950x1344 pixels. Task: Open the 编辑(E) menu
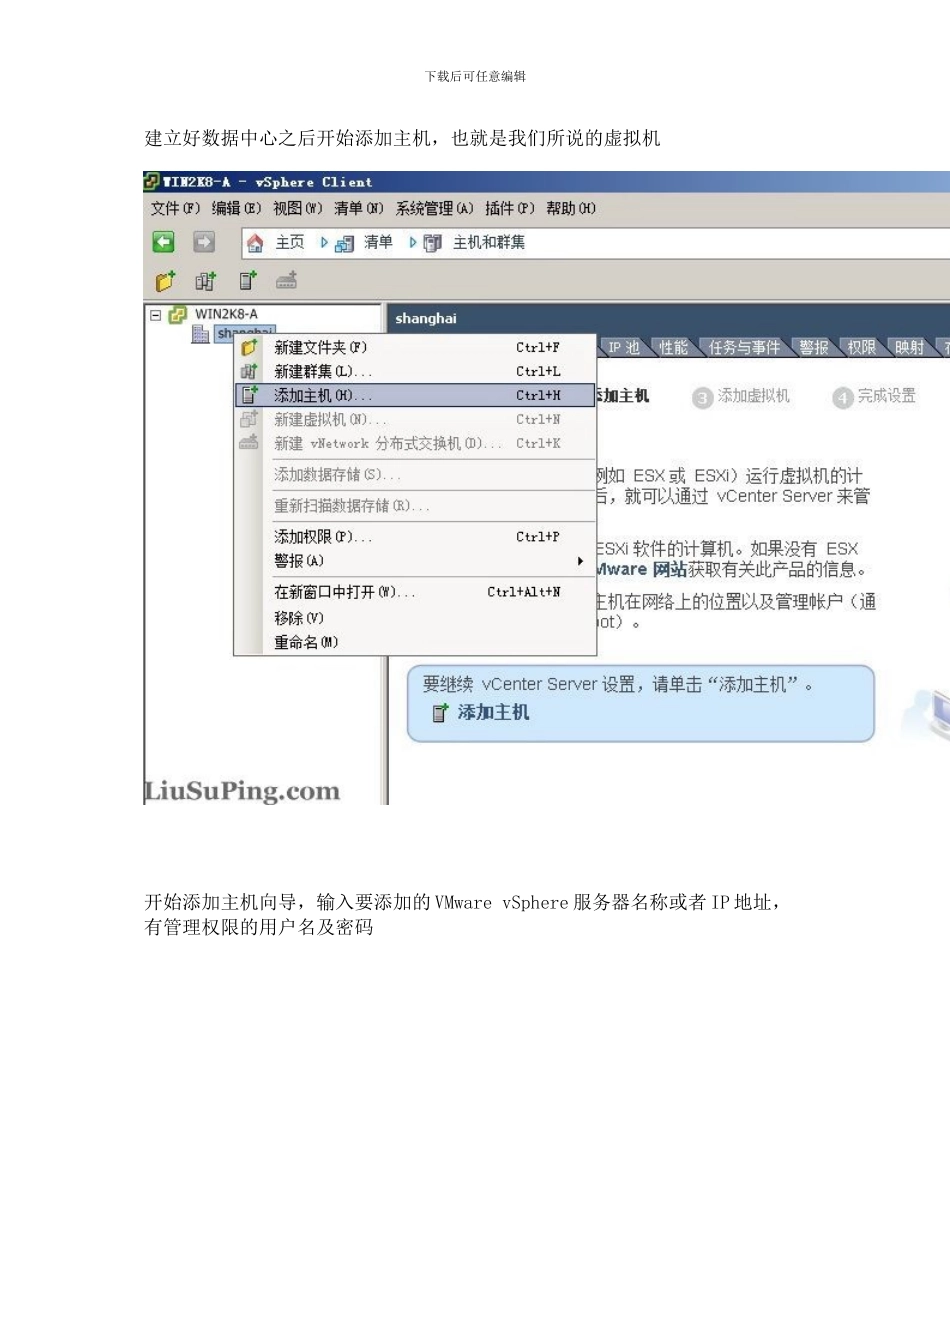point(236,208)
